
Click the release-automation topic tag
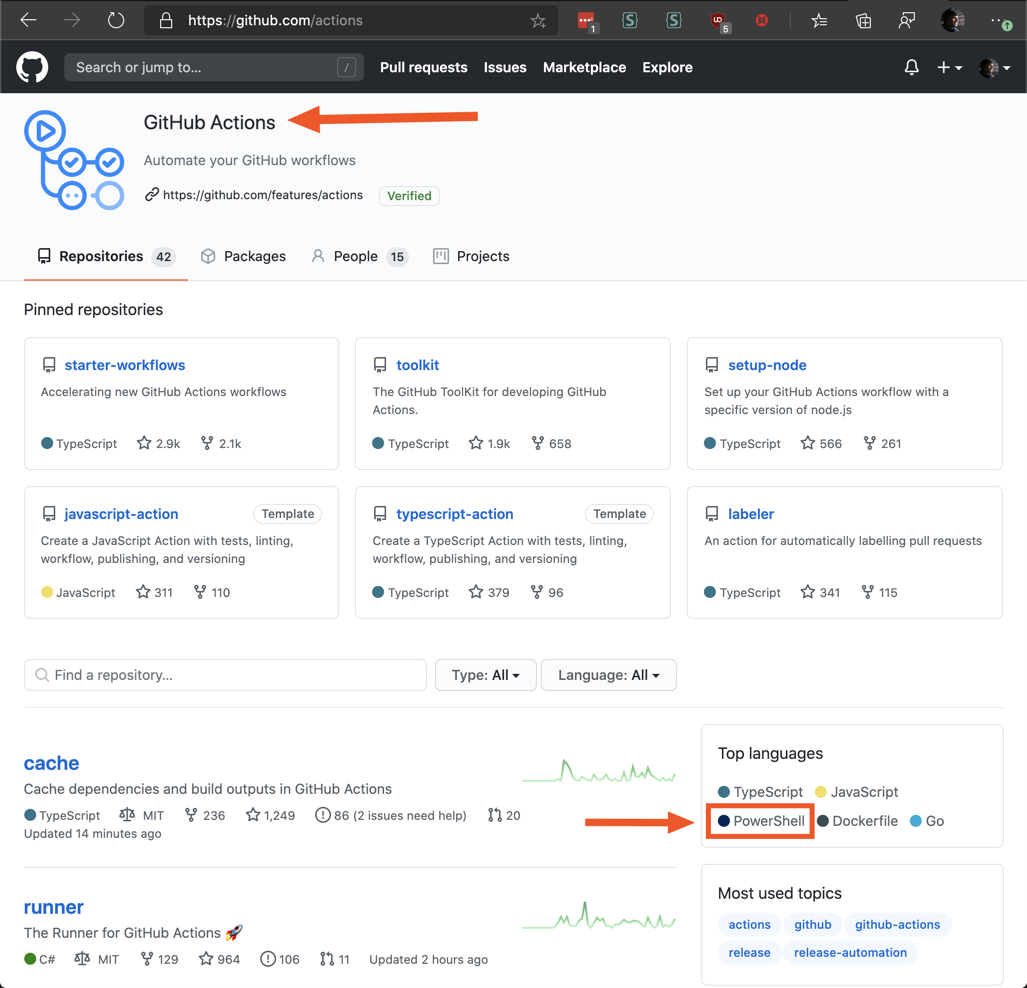tap(850, 953)
